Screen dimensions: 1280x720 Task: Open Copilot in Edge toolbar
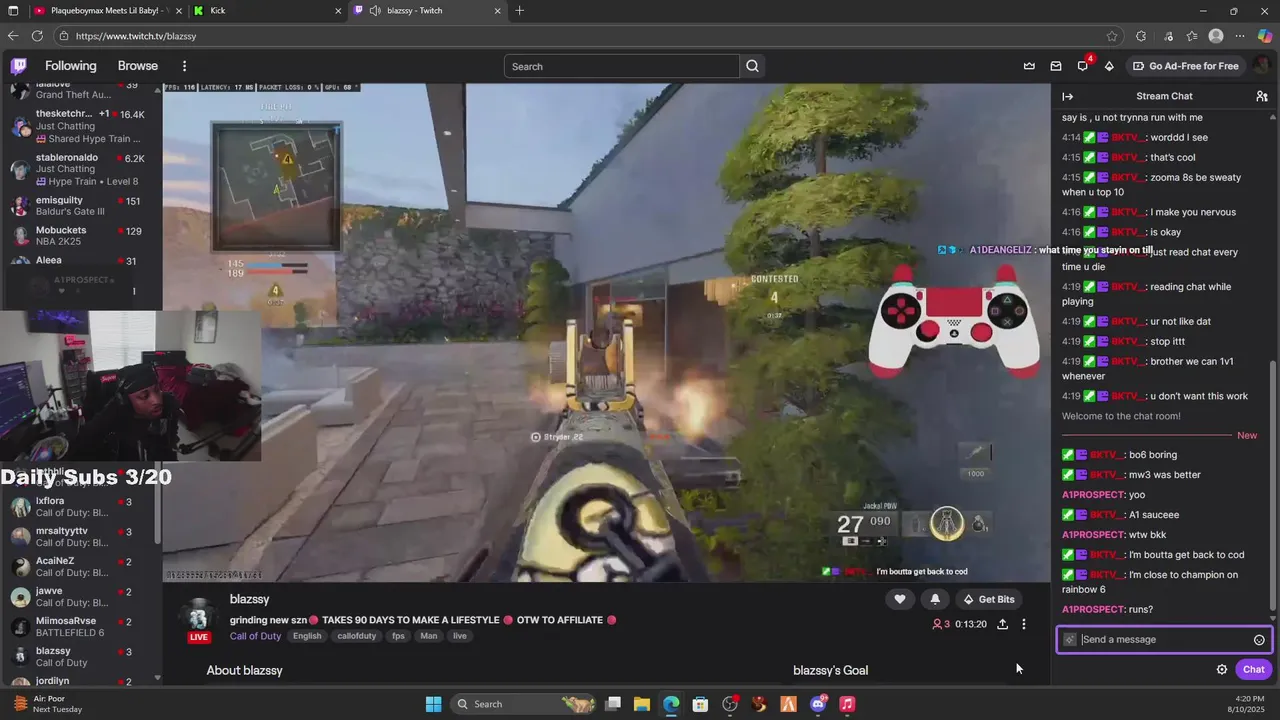(1265, 36)
